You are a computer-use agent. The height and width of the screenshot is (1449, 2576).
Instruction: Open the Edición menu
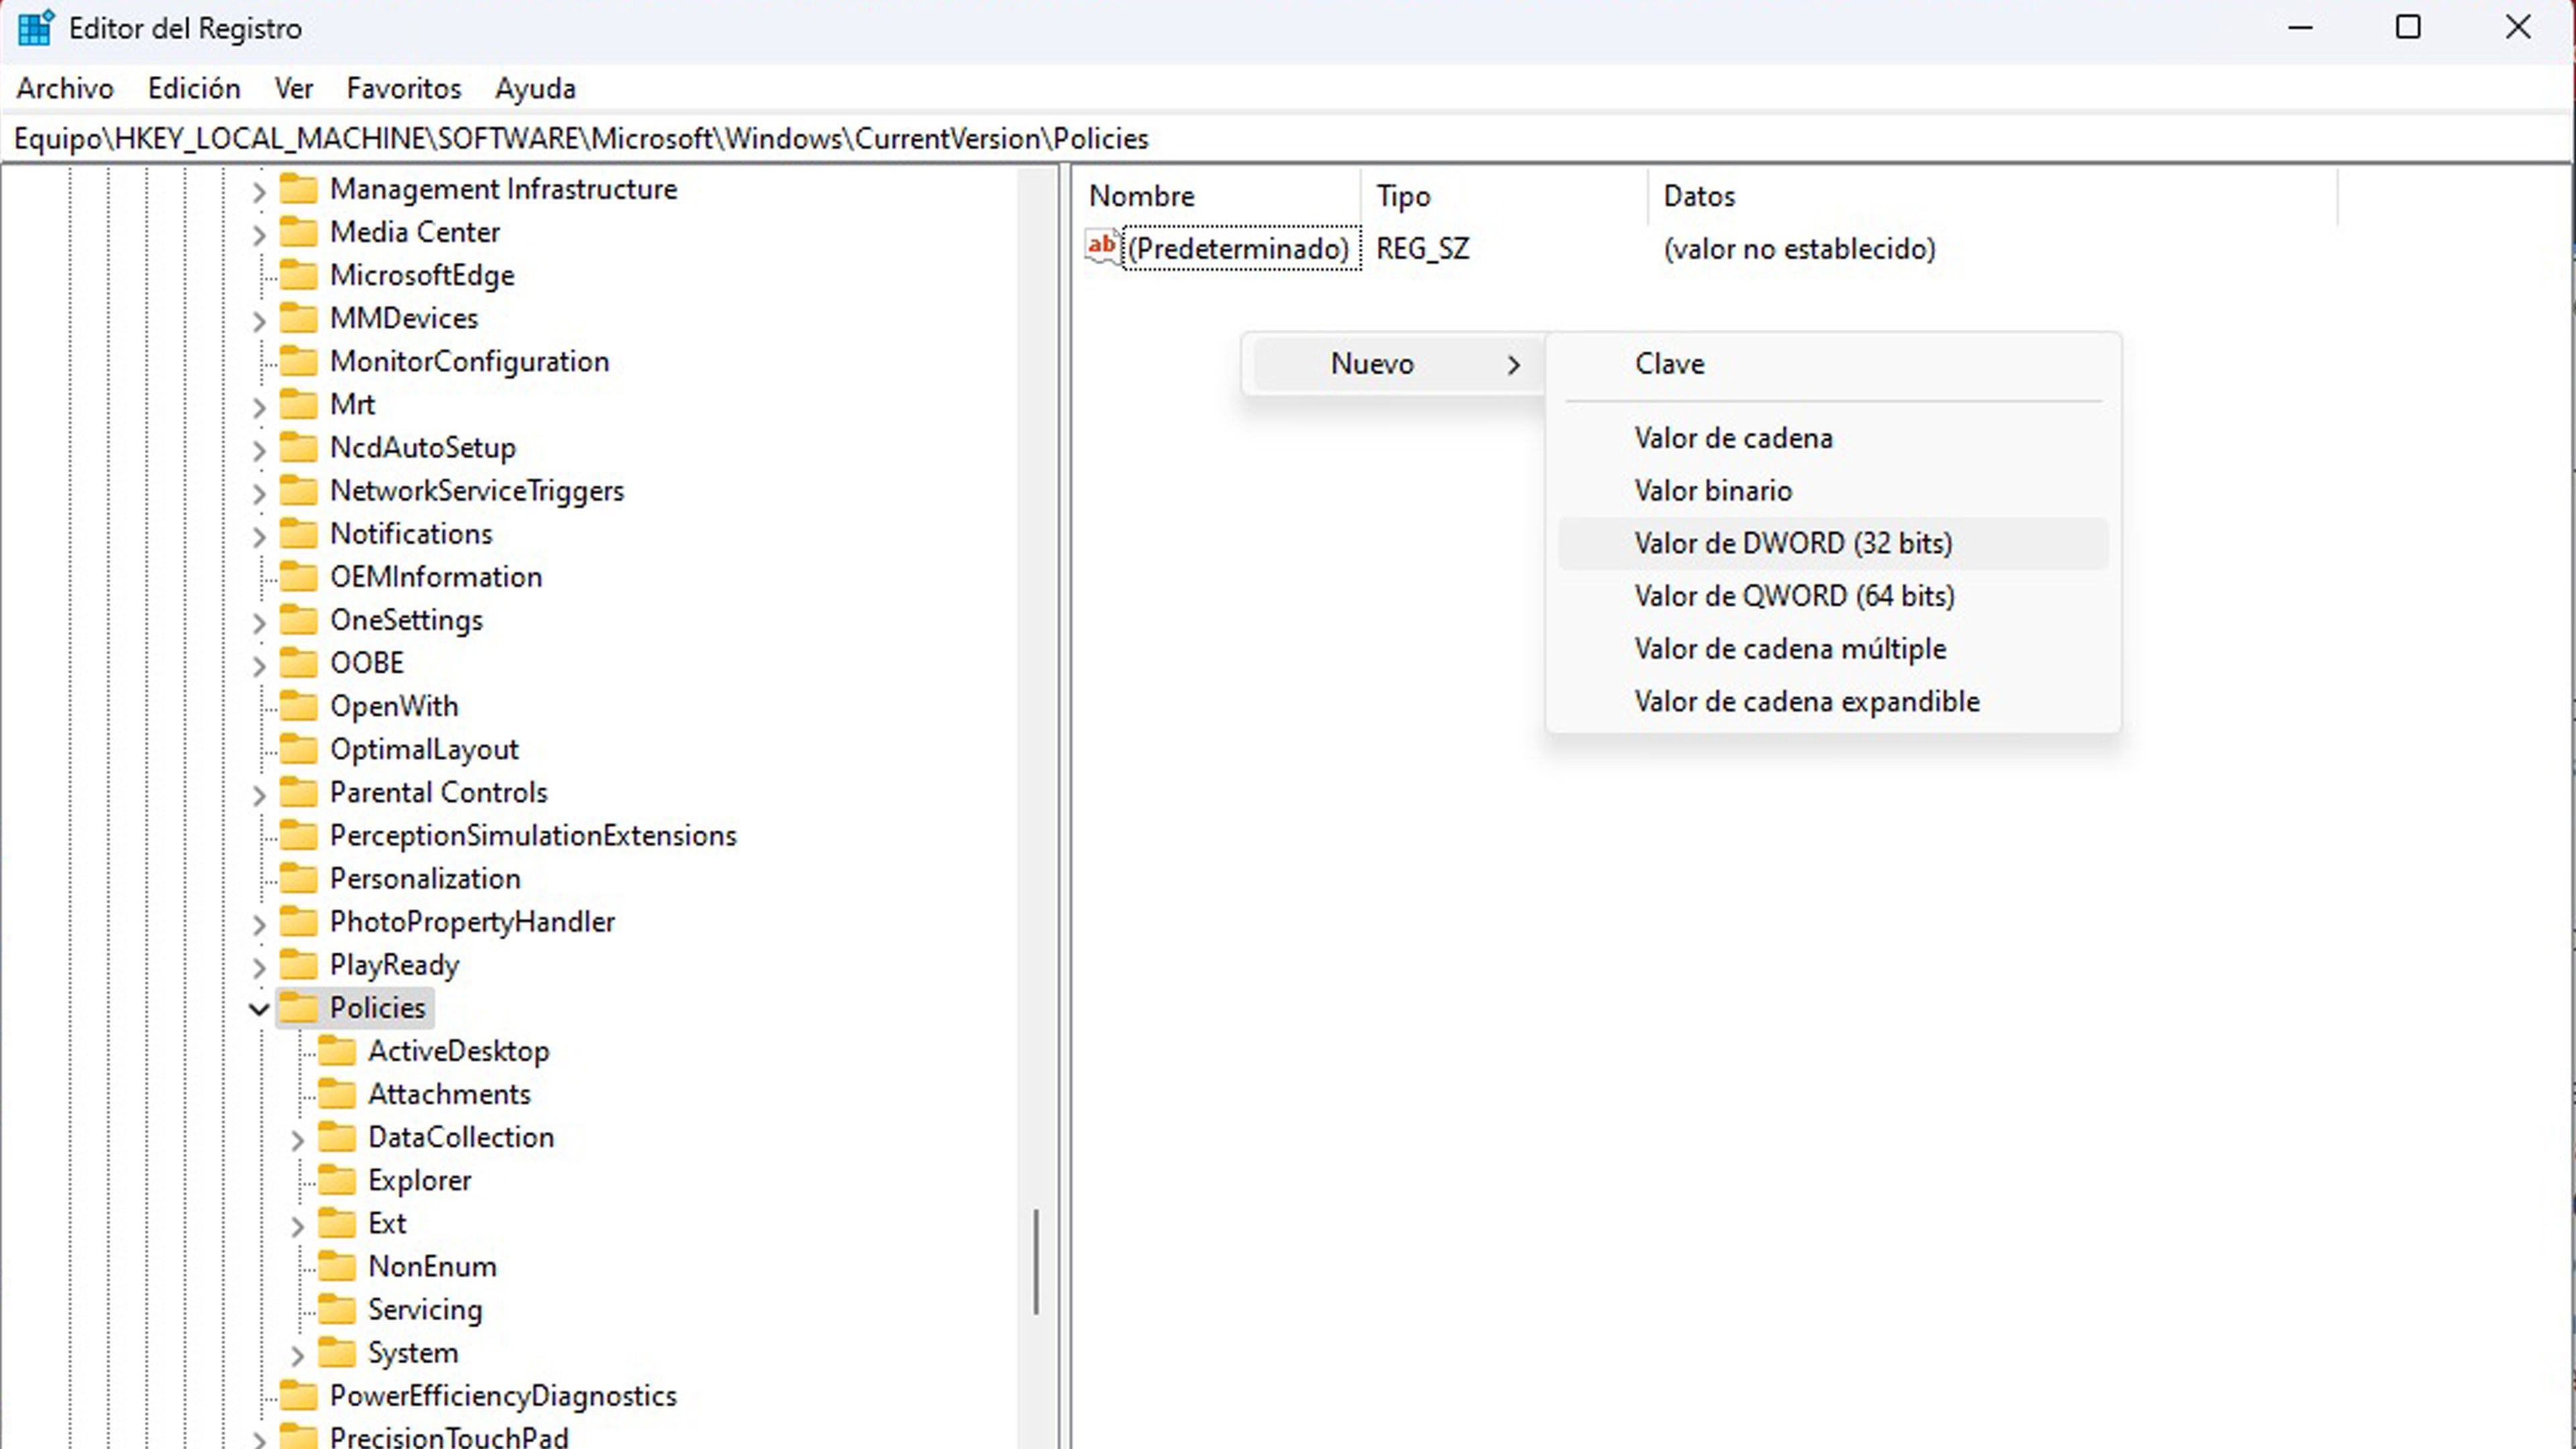pyautogui.click(x=194, y=88)
